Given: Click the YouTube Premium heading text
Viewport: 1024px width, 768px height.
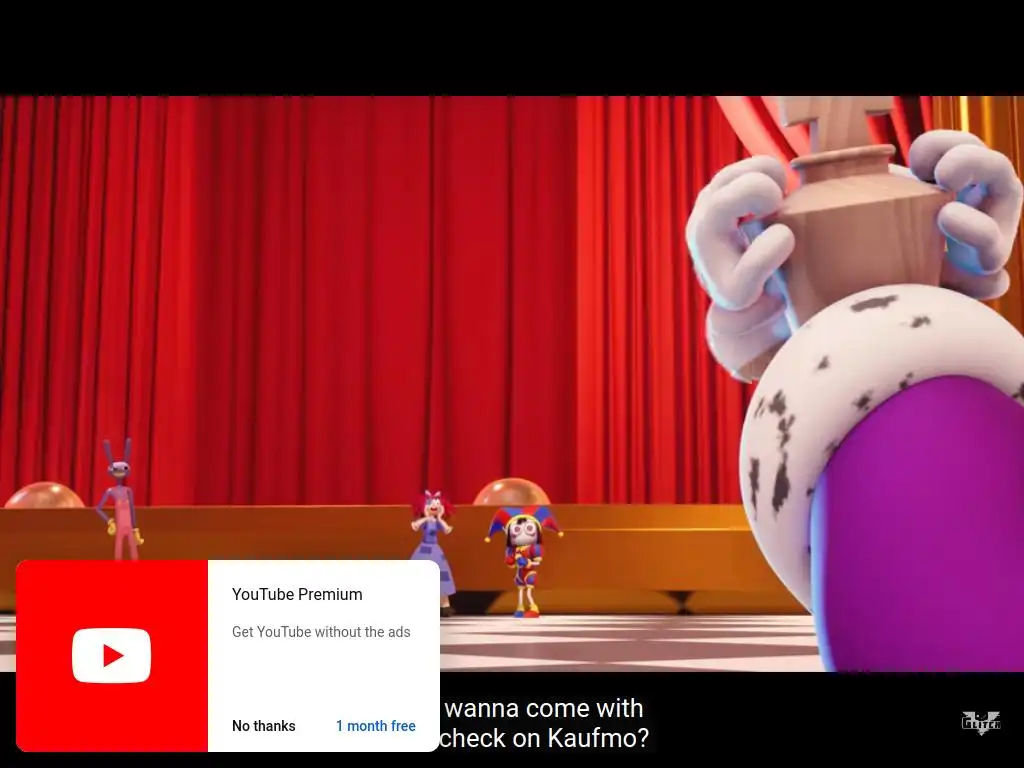Looking at the screenshot, I should coord(297,594).
